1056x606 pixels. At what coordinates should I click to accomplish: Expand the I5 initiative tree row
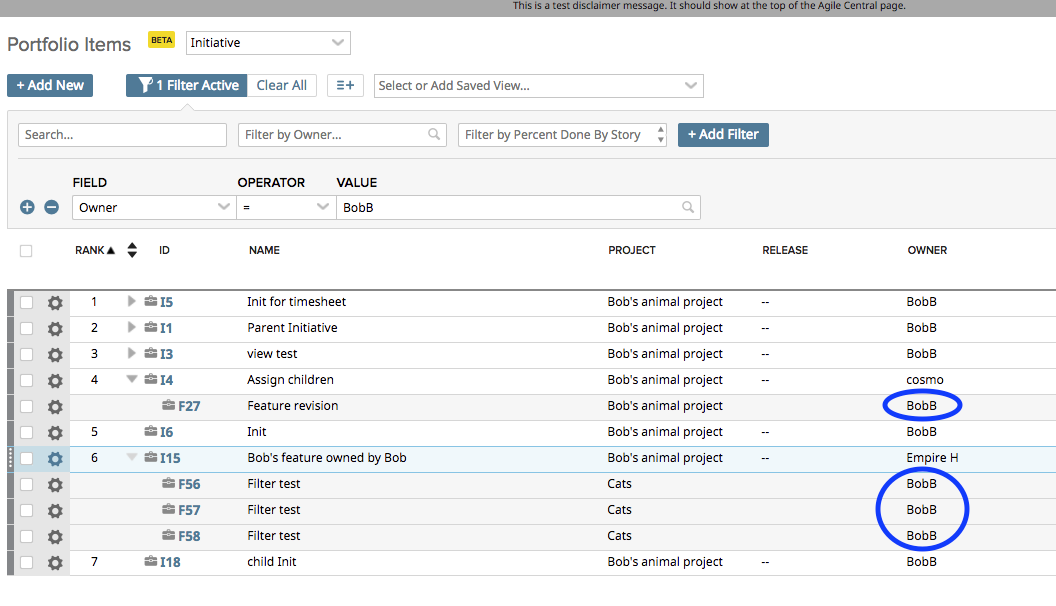[x=131, y=302]
